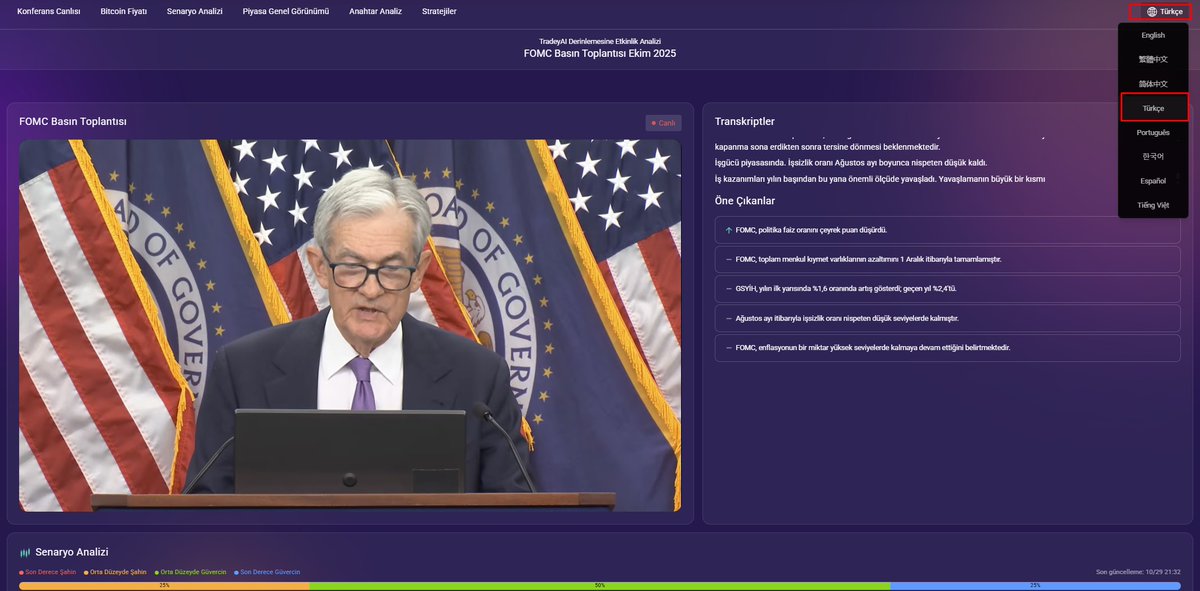This screenshot has height=591, width=1200.
Task: Select 한국어 from the language dropdown
Action: pyautogui.click(x=1152, y=156)
